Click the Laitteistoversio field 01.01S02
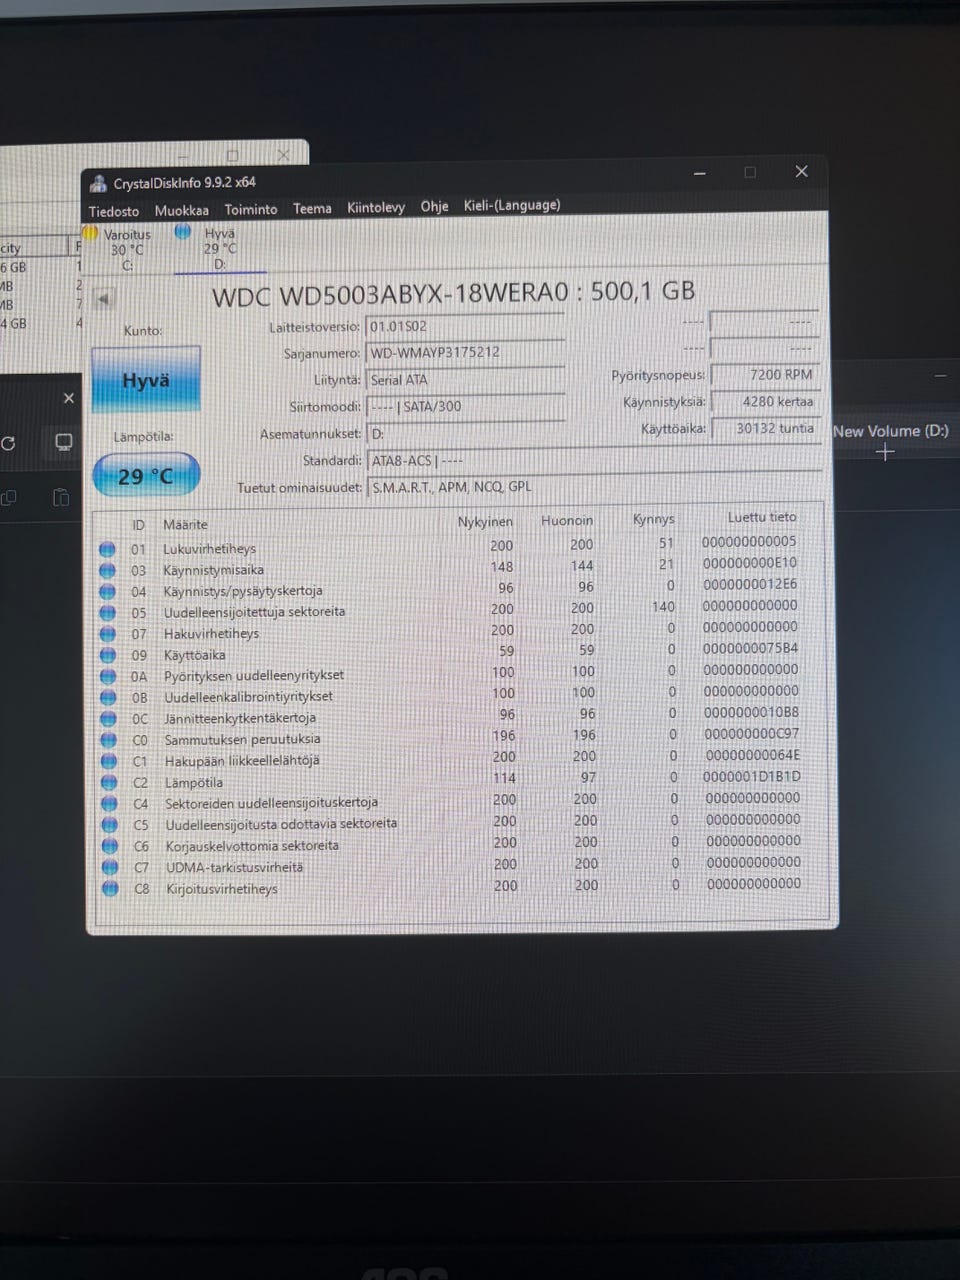This screenshot has height=1280, width=960. (x=465, y=326)
